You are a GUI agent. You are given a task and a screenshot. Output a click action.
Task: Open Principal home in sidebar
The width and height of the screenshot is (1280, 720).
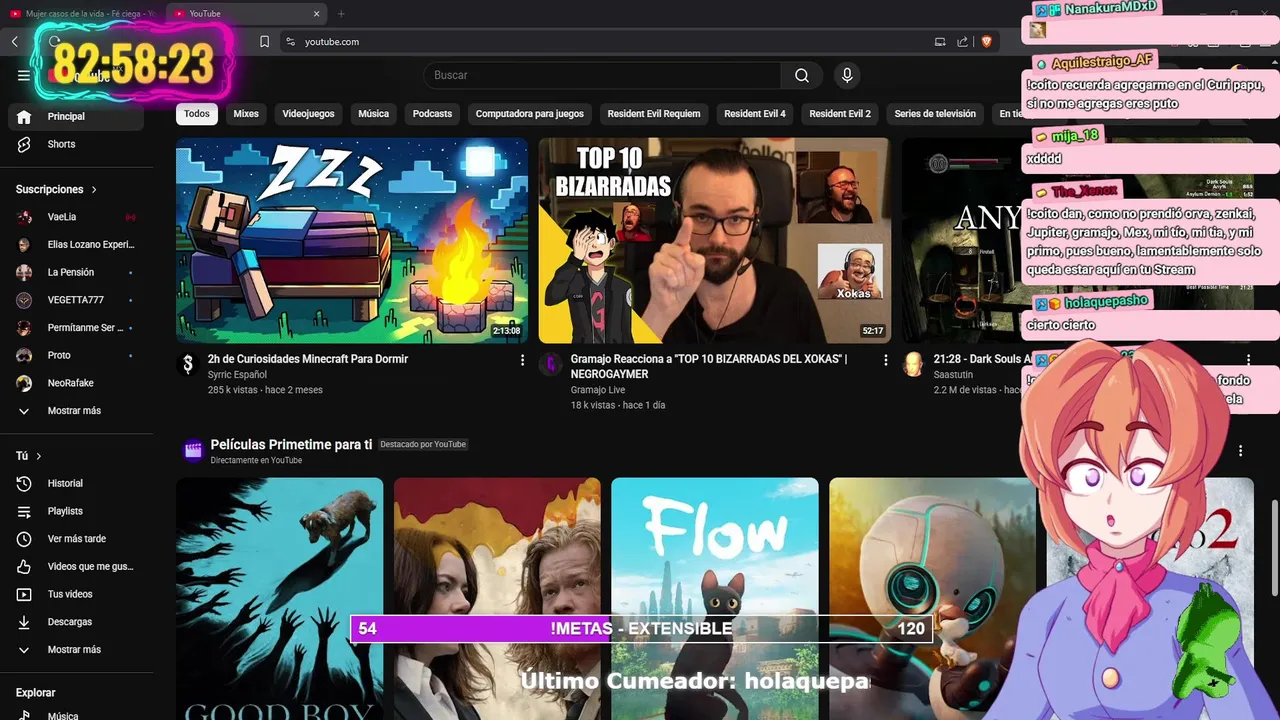click(x=76, y=116)
